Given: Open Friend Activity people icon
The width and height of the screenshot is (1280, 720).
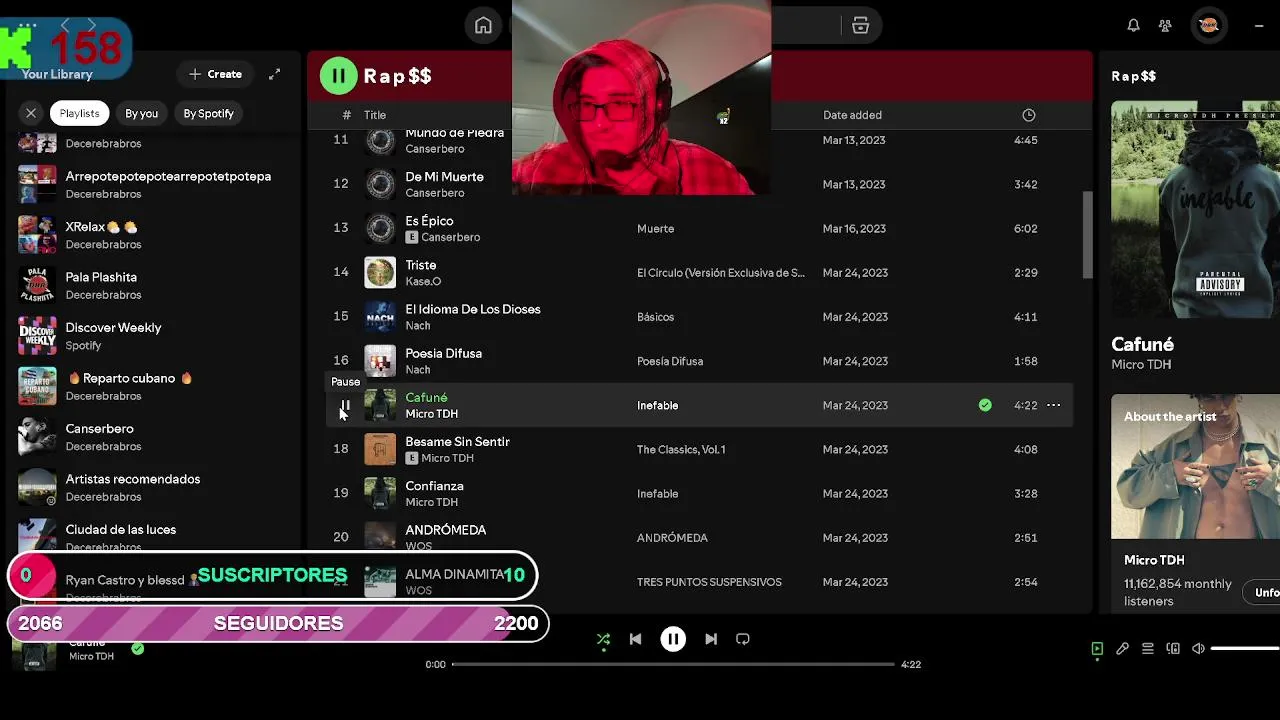Looking at the screenshot, I should click(1165, 26).
